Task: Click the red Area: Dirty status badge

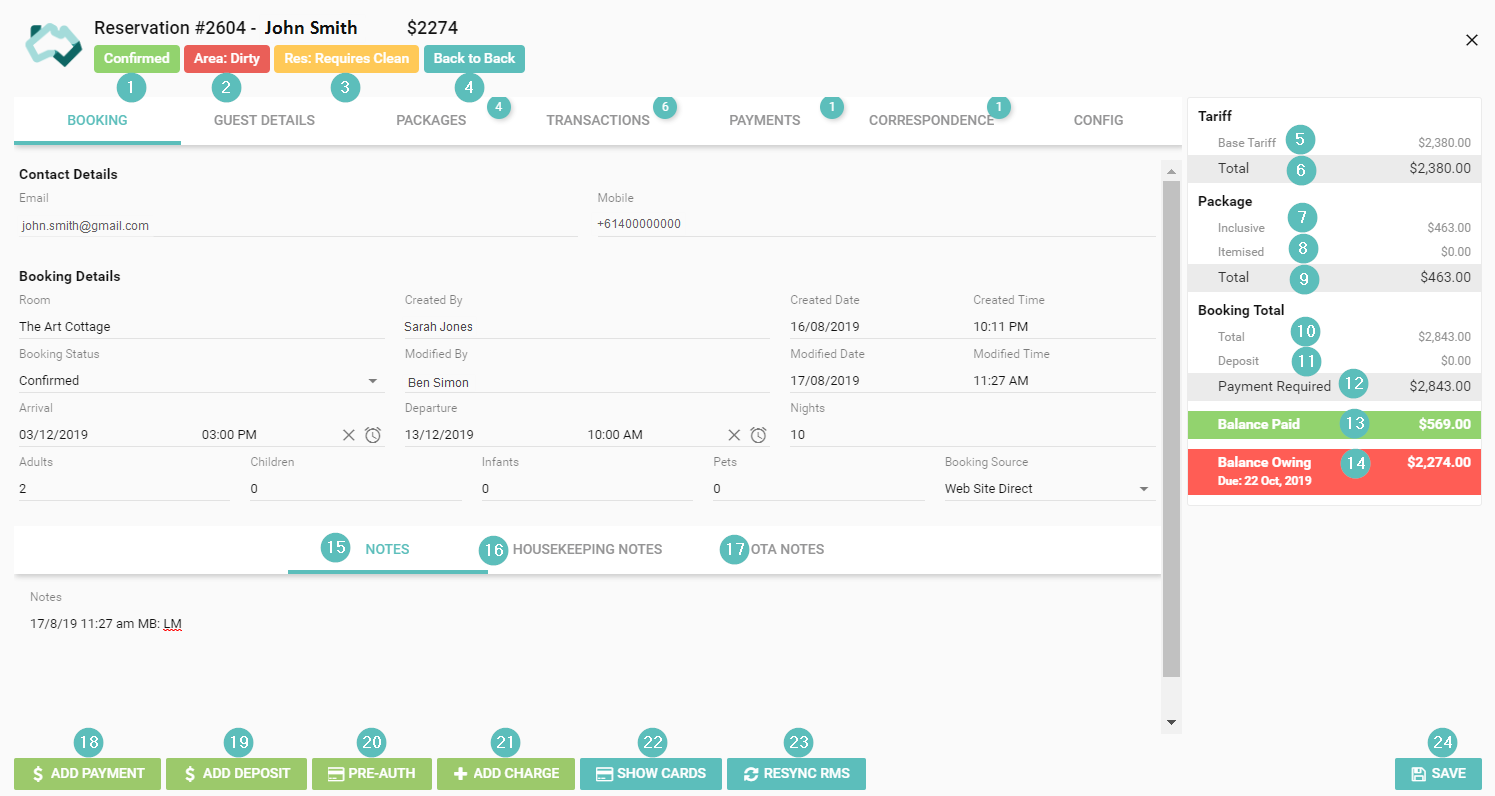Action: (227, 59)
